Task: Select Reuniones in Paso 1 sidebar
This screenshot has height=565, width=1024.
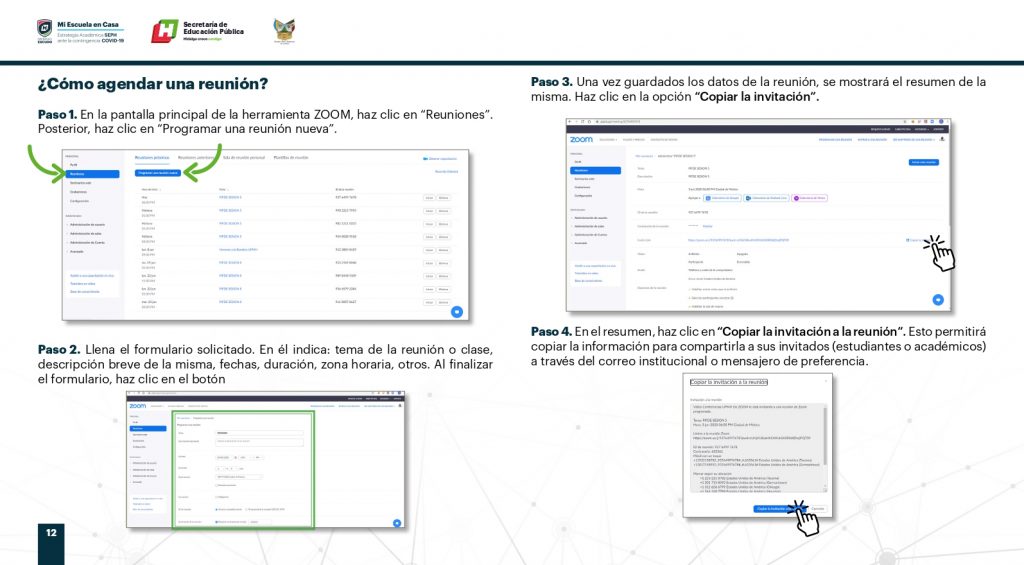Action: (92, 174)
